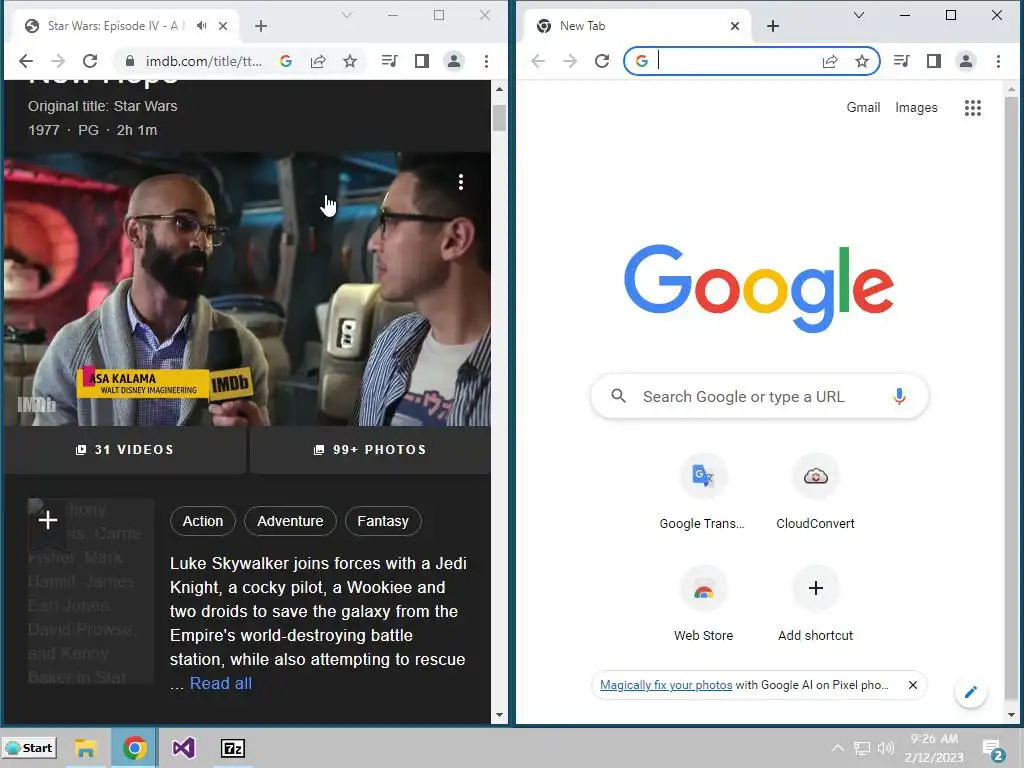Click the Add shortcut tile
This screenshot has height=768, width=1024.
coord(815,605)
